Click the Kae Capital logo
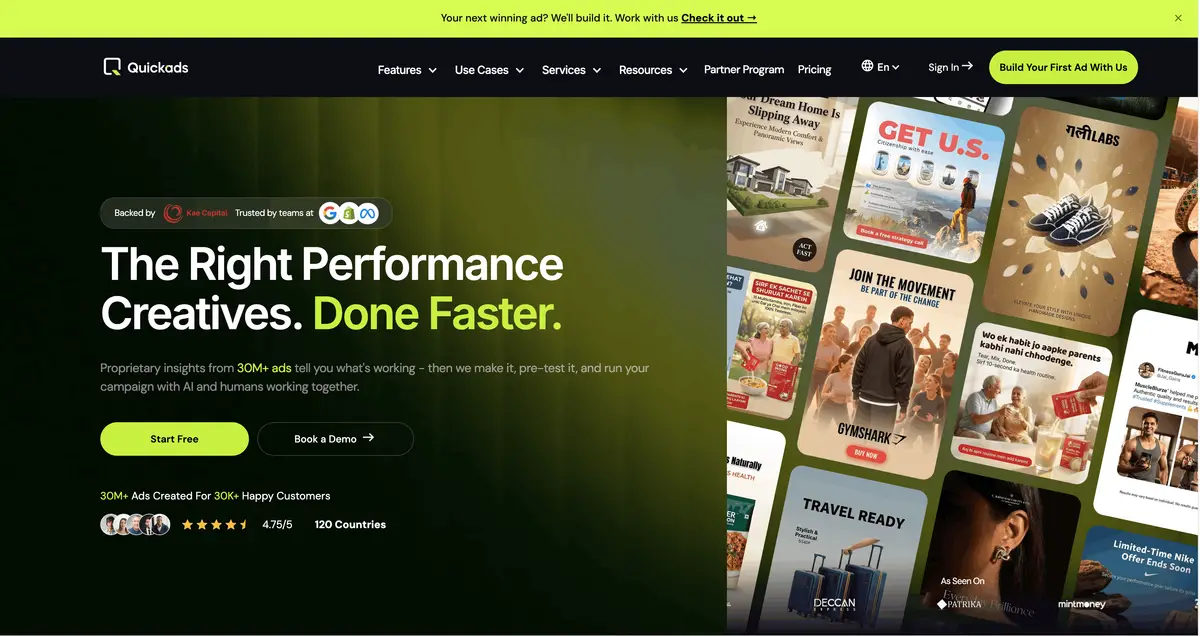1200x636 pixels. [x=196, y=213]
